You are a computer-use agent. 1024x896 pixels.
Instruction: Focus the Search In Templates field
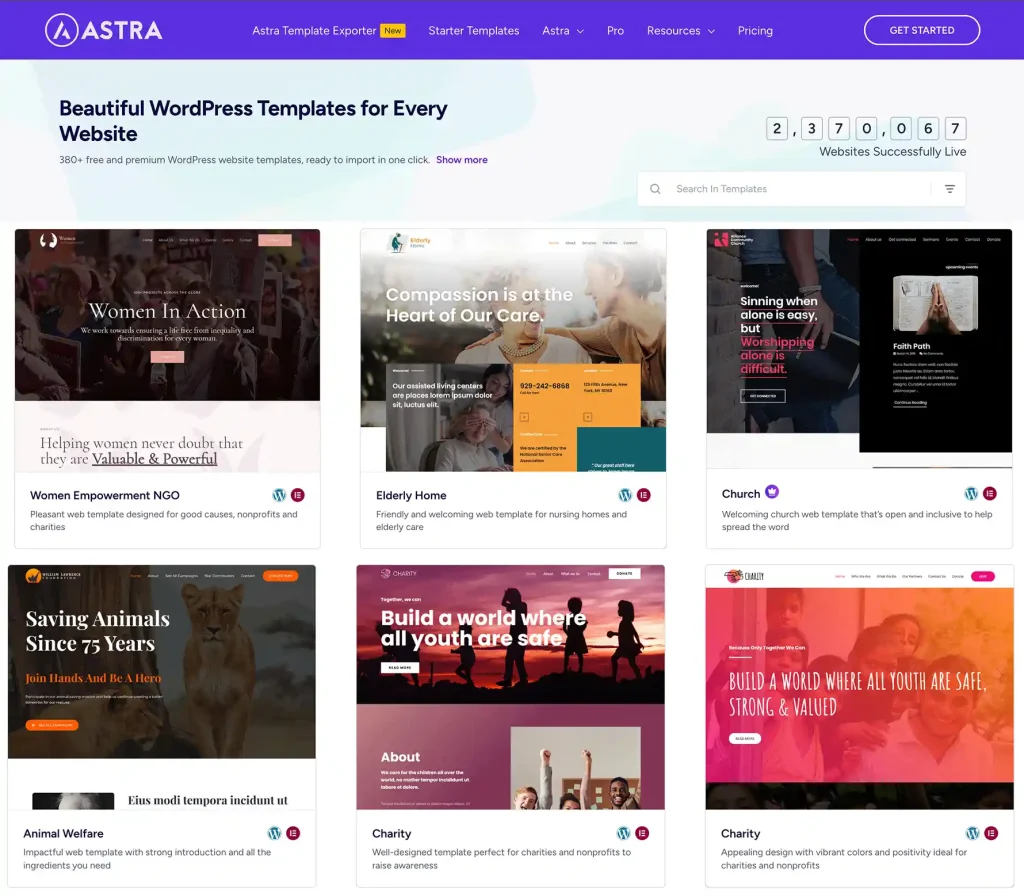point(801,189)
